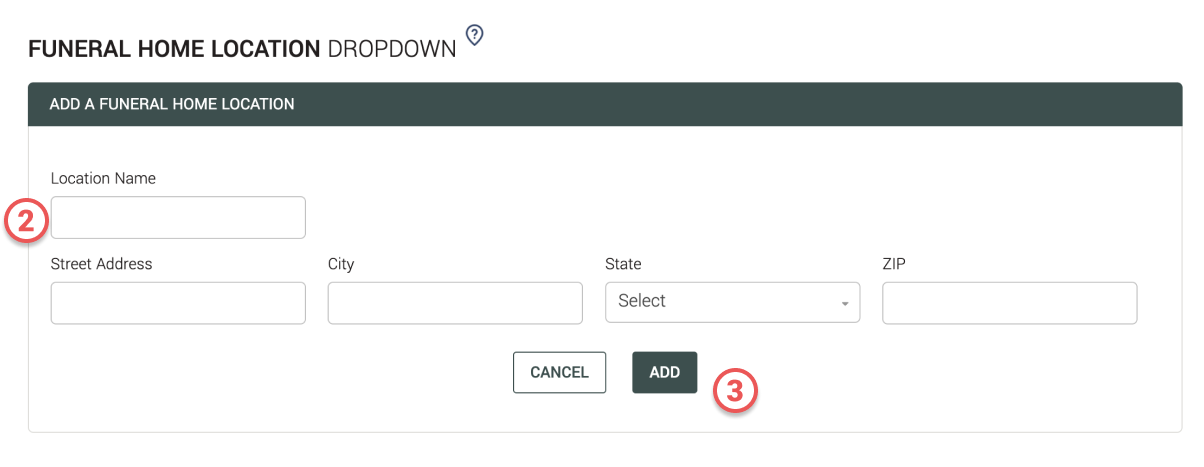The height and width of the screenshot is (467, 1204).
Task: Cancel adding the funeral home location
Action: tap(559, 372)
